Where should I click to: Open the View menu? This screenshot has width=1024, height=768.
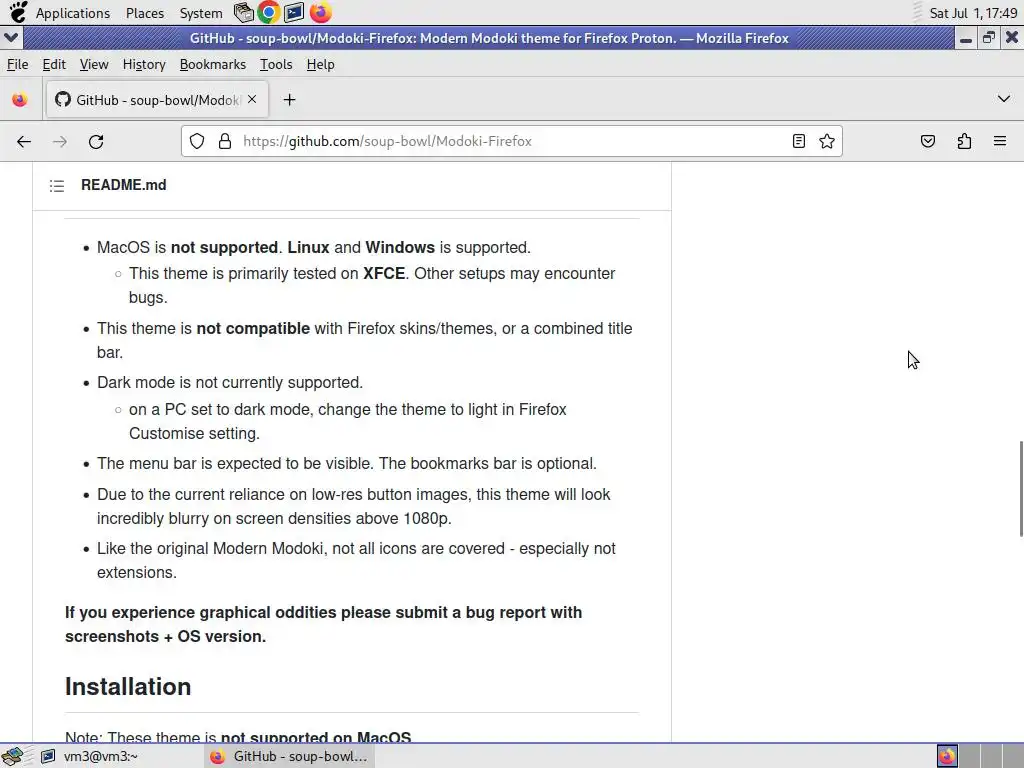tap(94, 65)
